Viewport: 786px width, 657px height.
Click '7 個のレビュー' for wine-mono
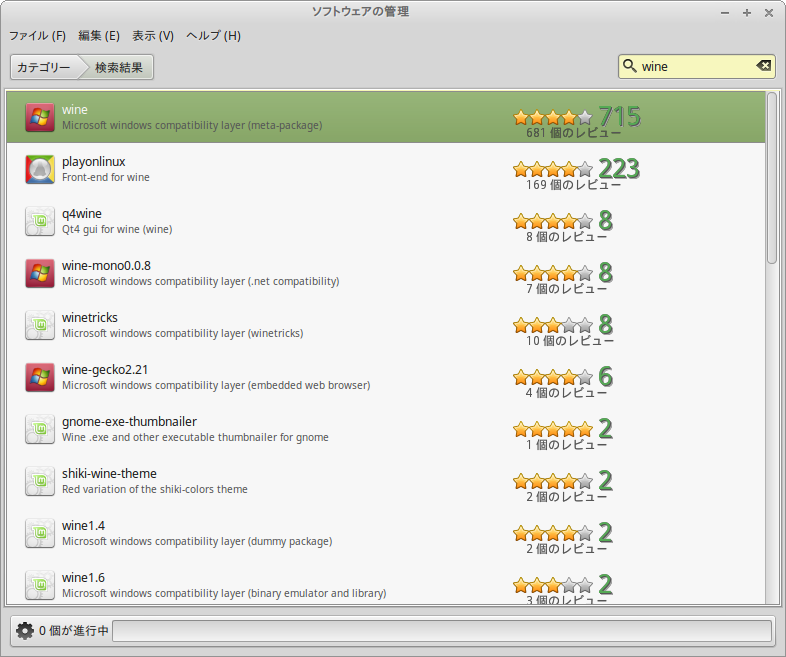coord(566,289)
